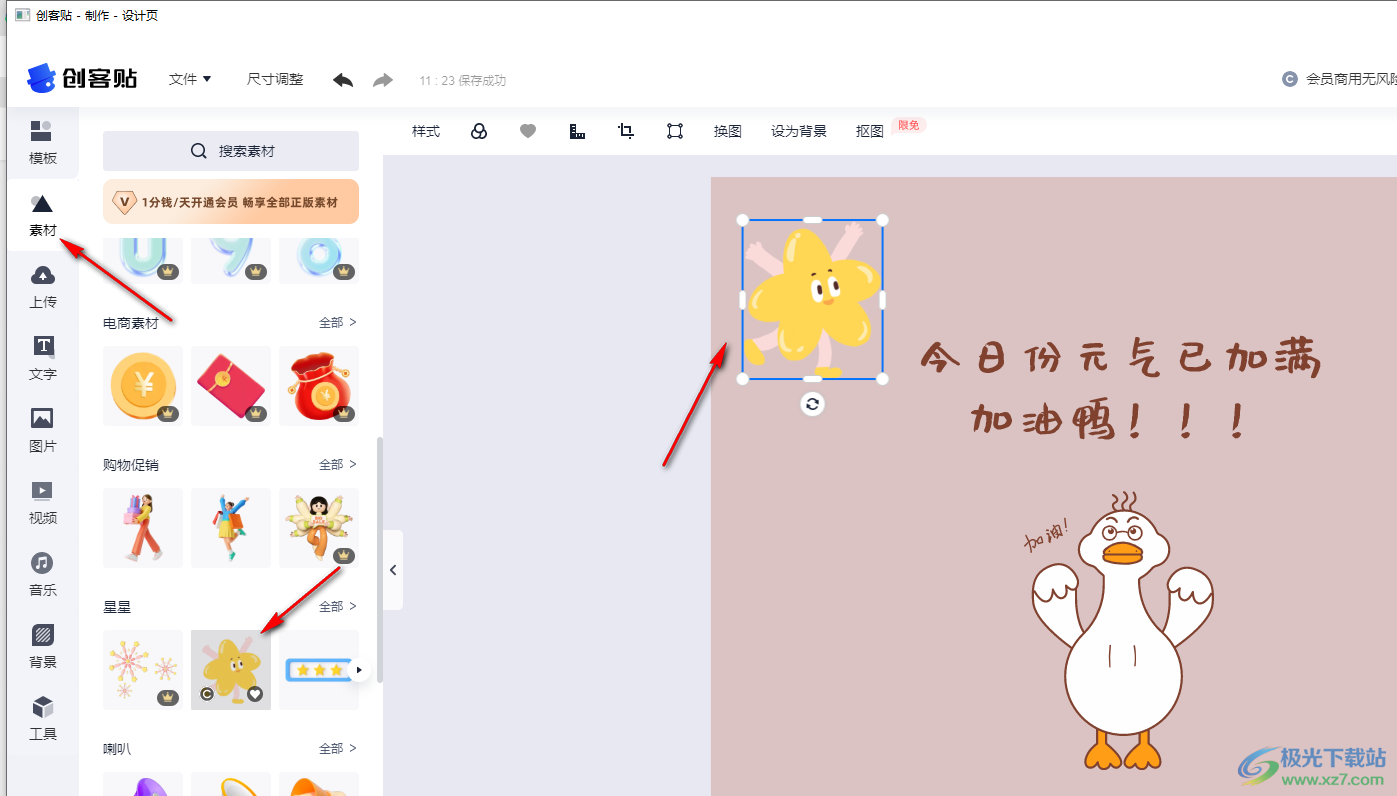Expand 全部 for 电商素材
1397x796 pixels.
point(338,323)
